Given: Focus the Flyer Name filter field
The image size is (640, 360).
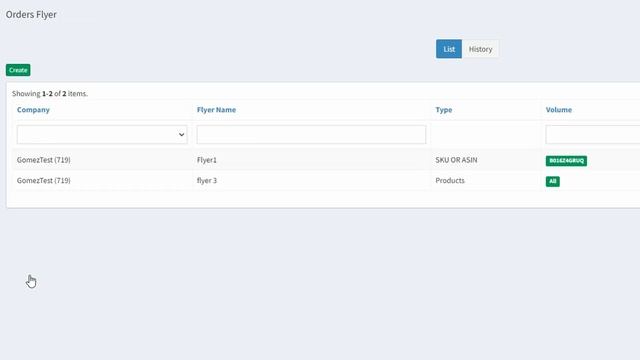Looking at the screenshot, I should click(x=311, y=135).
